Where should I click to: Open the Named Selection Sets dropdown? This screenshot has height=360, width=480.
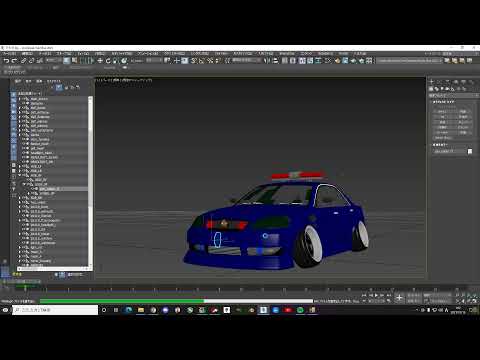click(246, 61)
